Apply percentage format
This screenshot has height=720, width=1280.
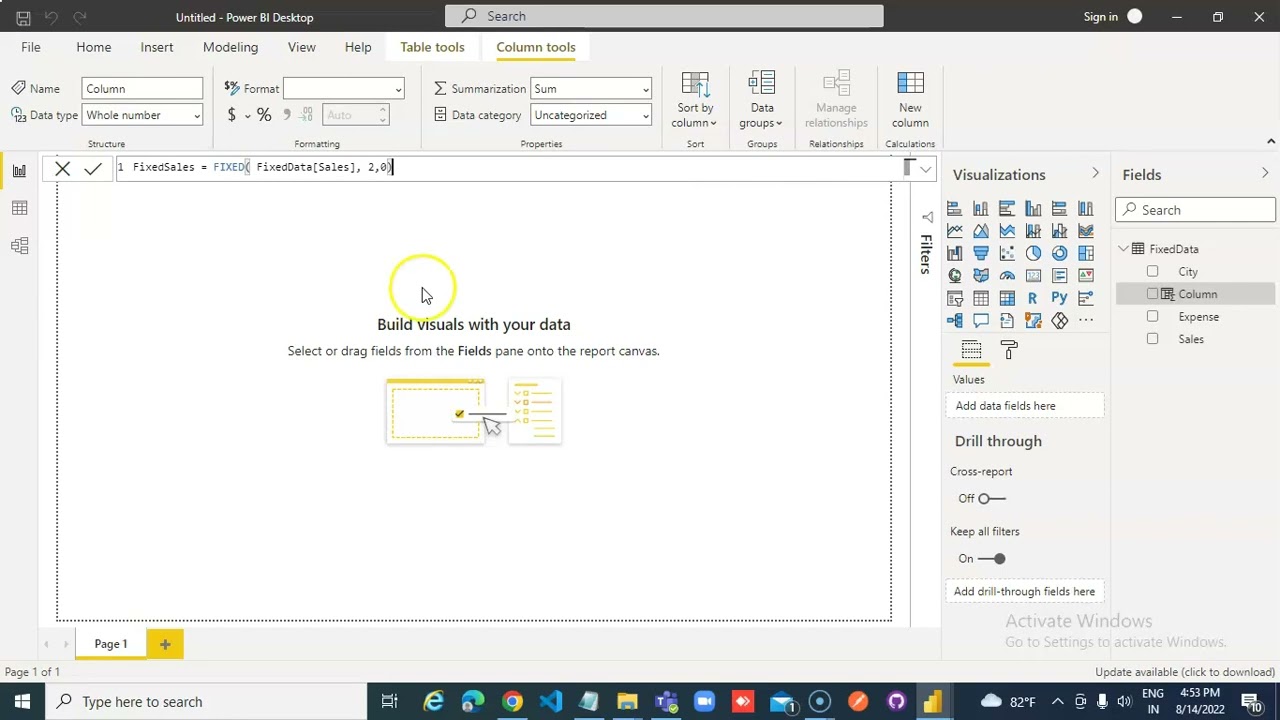(264, 115)
